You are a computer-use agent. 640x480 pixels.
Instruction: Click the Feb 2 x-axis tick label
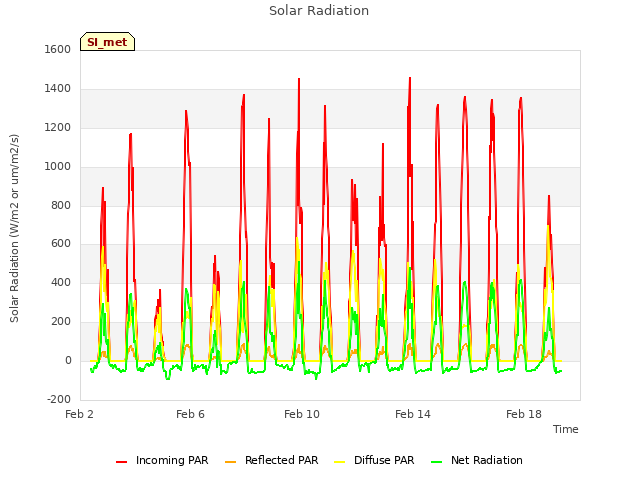coord(79,414)
